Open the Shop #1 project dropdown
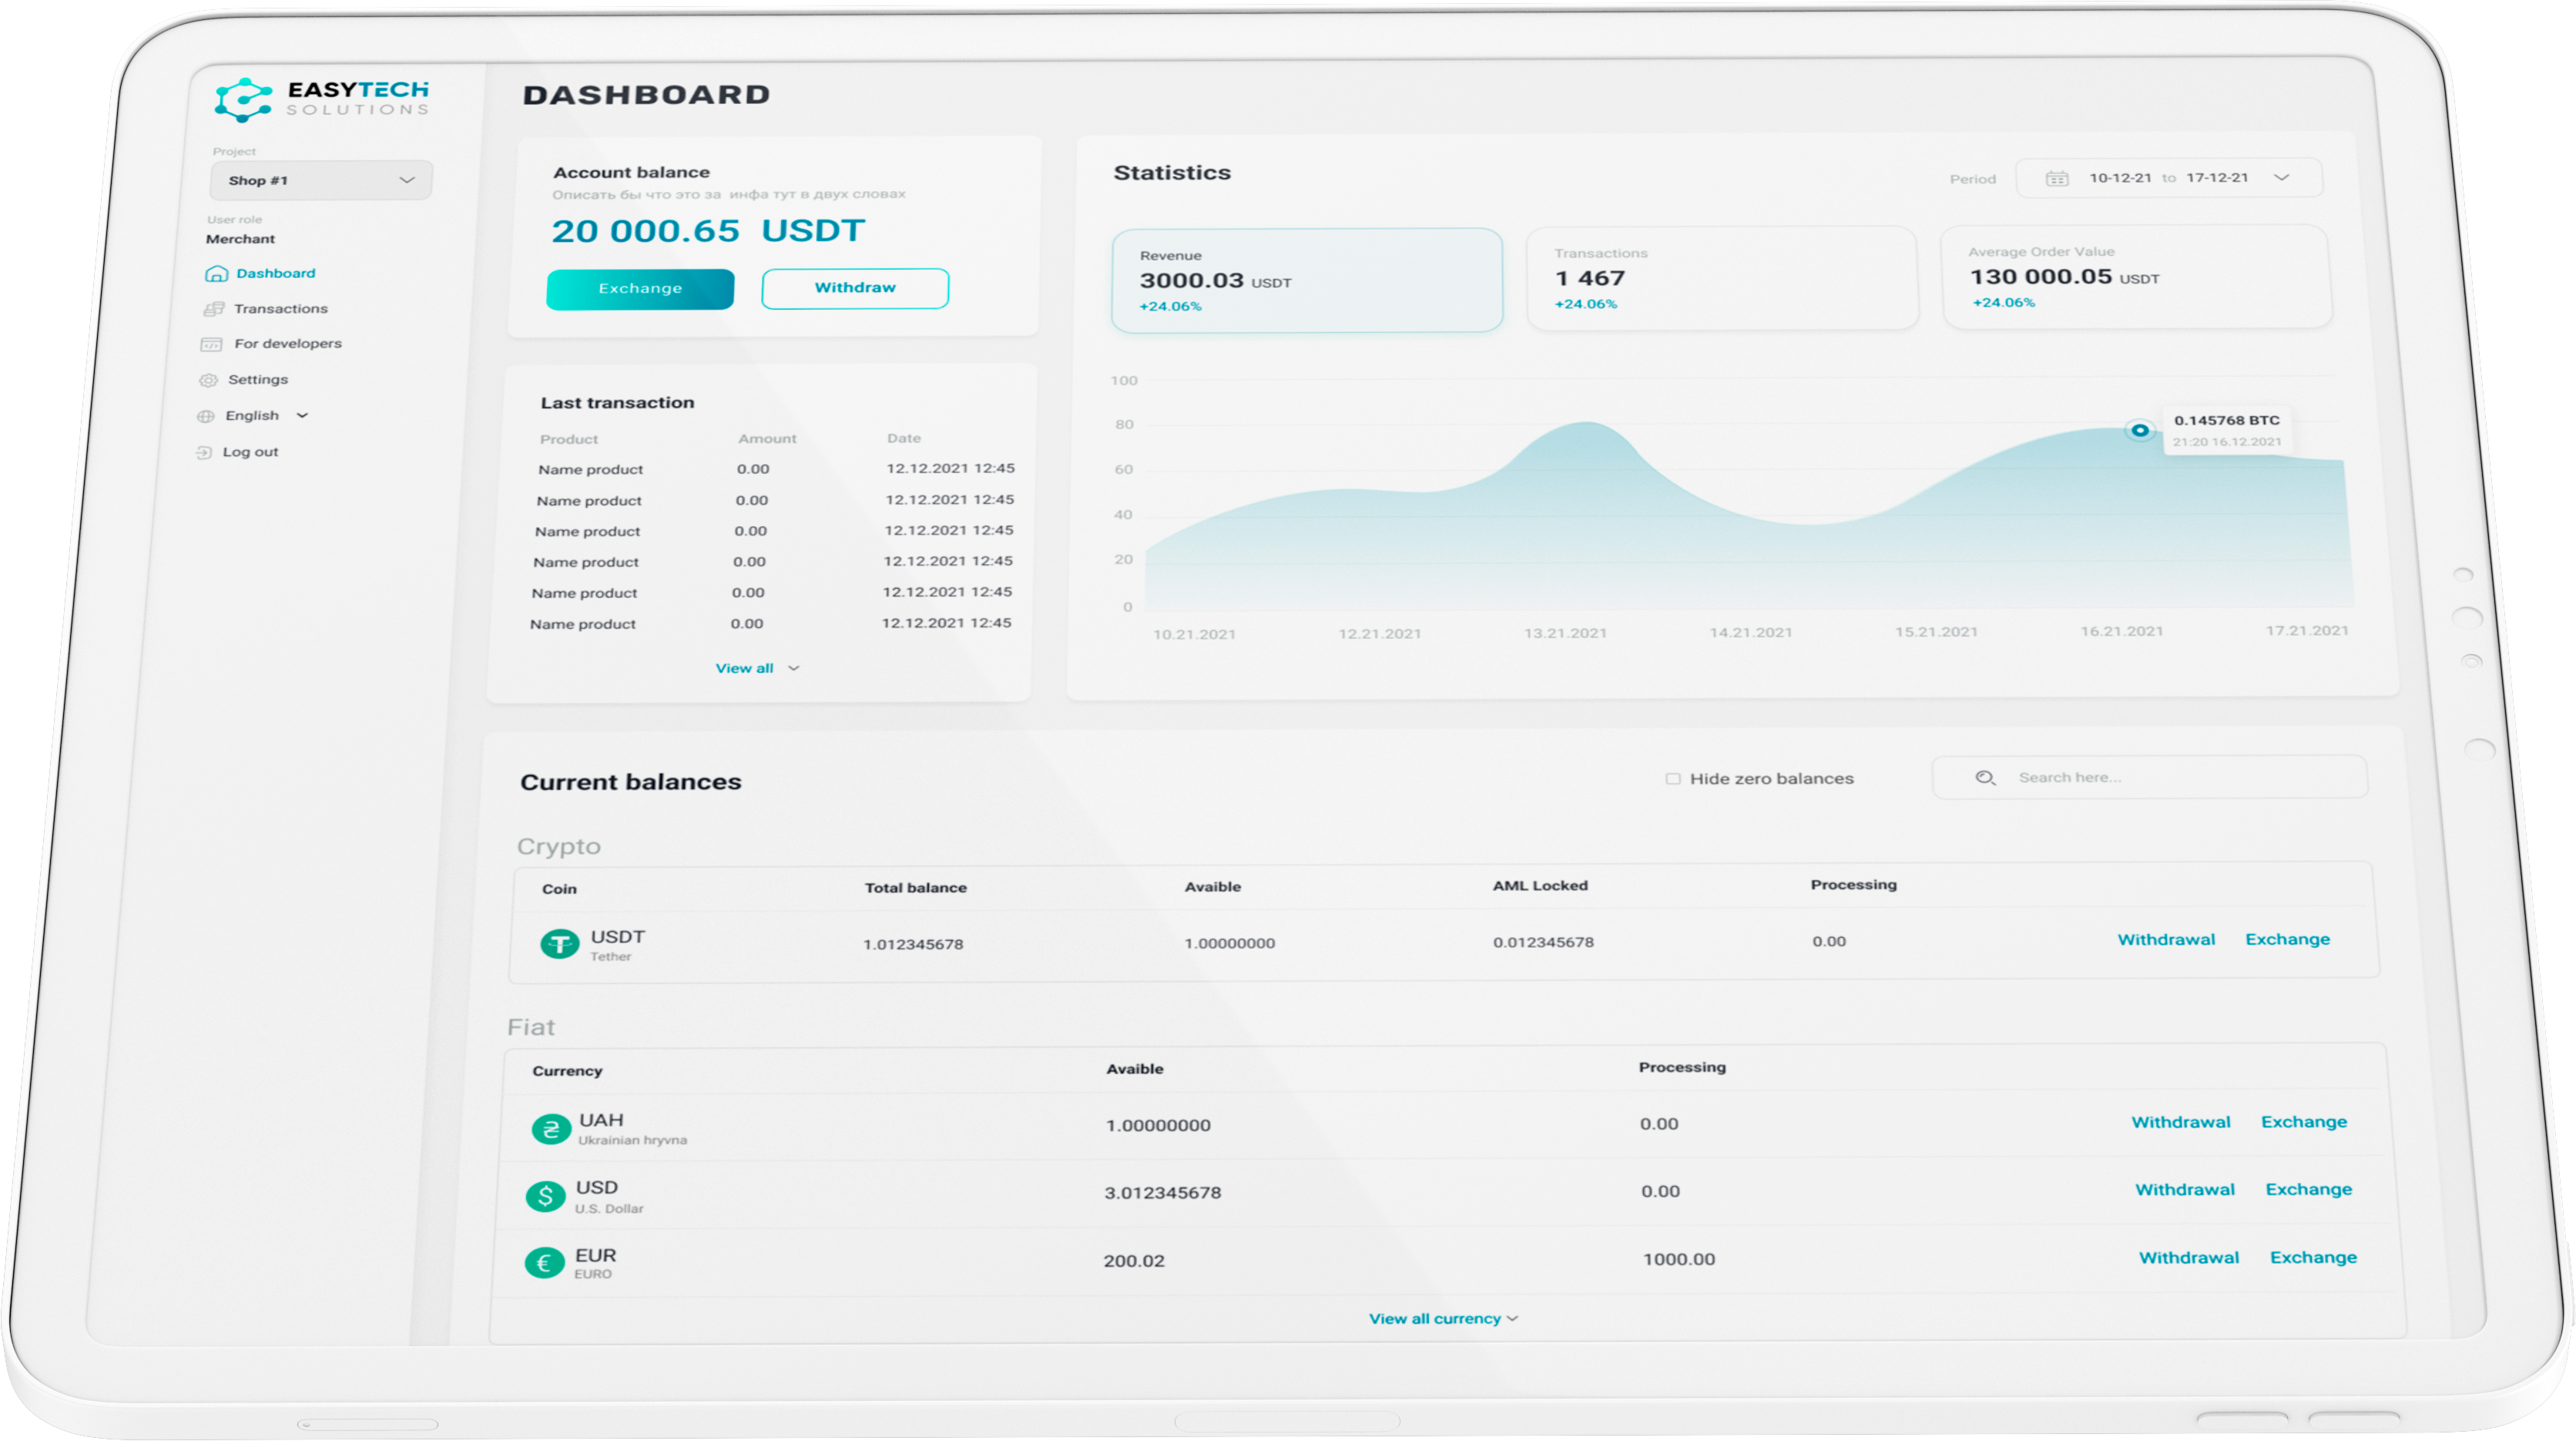 (x=321, y=181)
